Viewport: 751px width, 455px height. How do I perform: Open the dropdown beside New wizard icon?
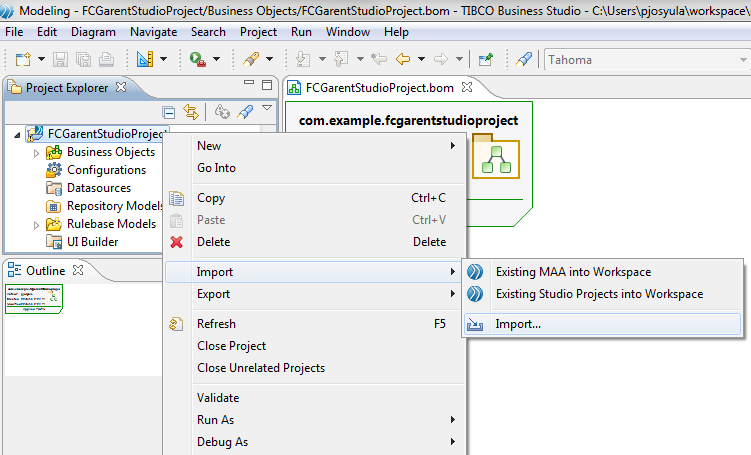click(x=41, y=59)
